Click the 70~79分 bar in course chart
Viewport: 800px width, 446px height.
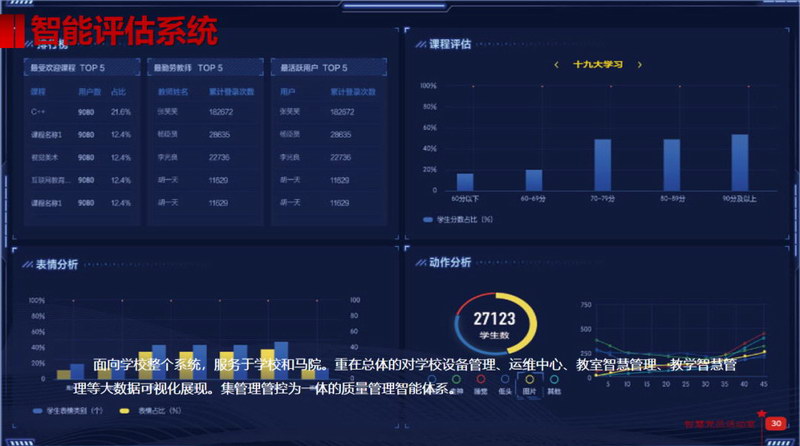pos(602,164)
